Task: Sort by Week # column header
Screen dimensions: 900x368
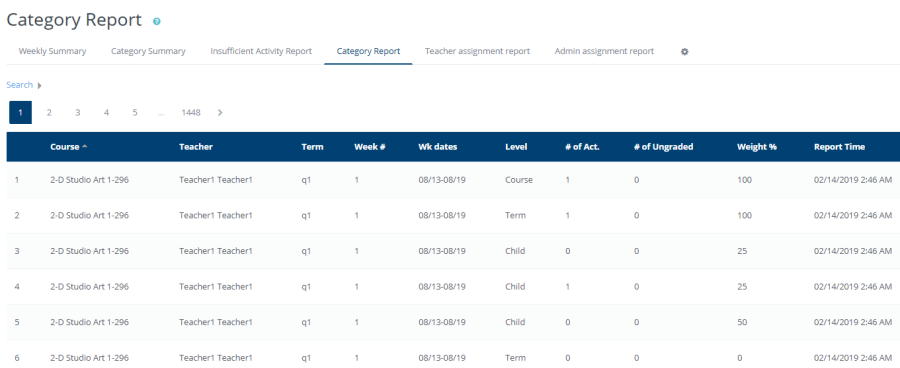Action: pos(370,147)
